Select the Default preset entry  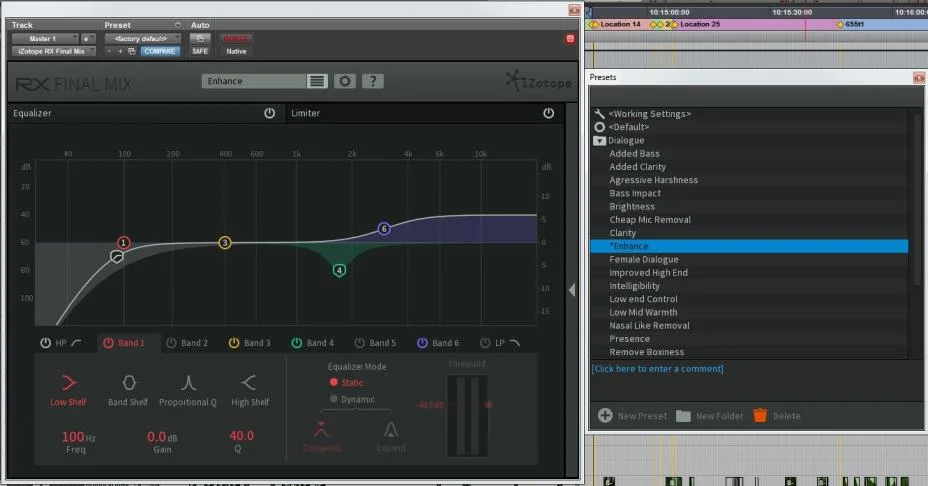click(x=749, y=127)
